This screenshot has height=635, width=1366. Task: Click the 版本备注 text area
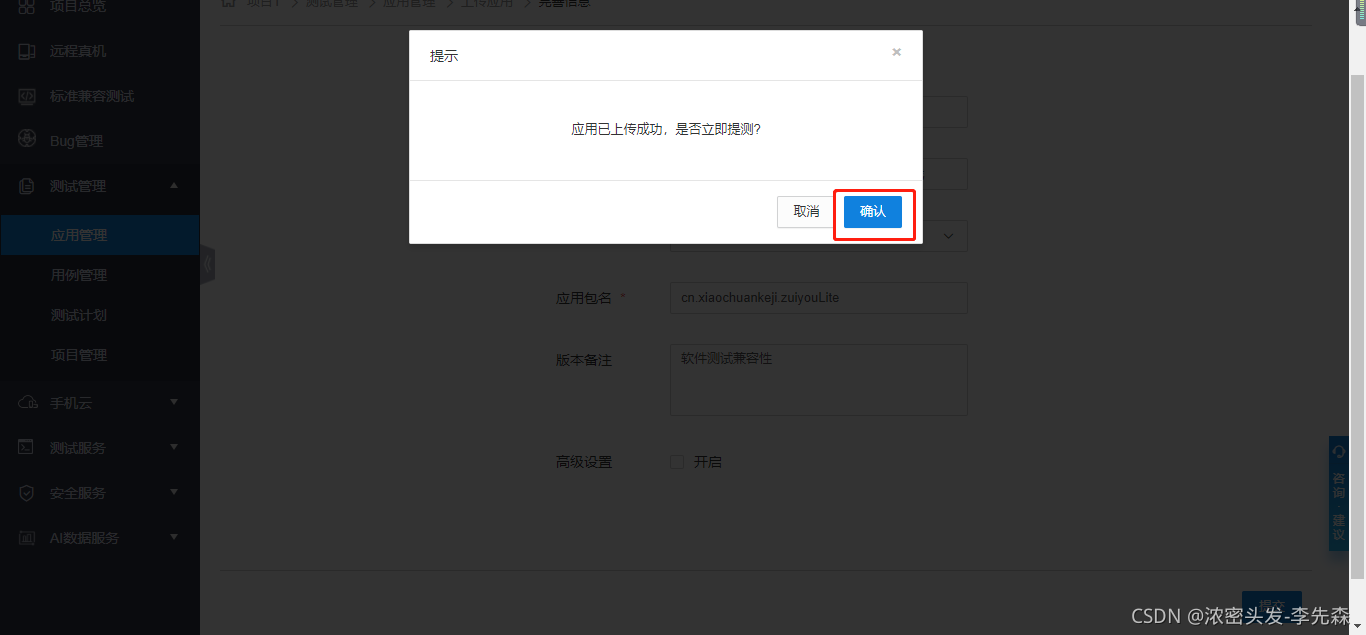pyautogui.click(x=818, y=380)
